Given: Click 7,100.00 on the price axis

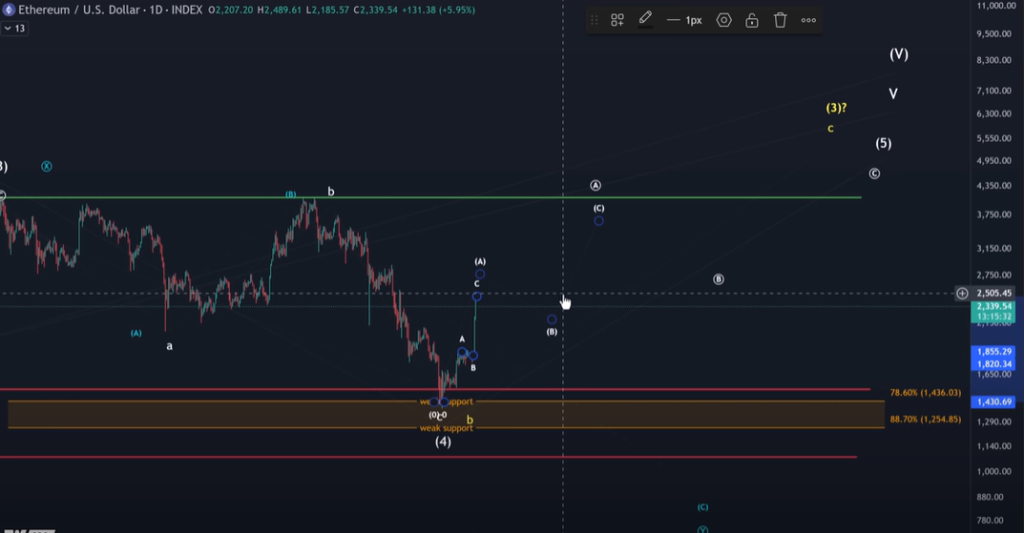Looking at the screenshot, I should (x=994, y=91).
